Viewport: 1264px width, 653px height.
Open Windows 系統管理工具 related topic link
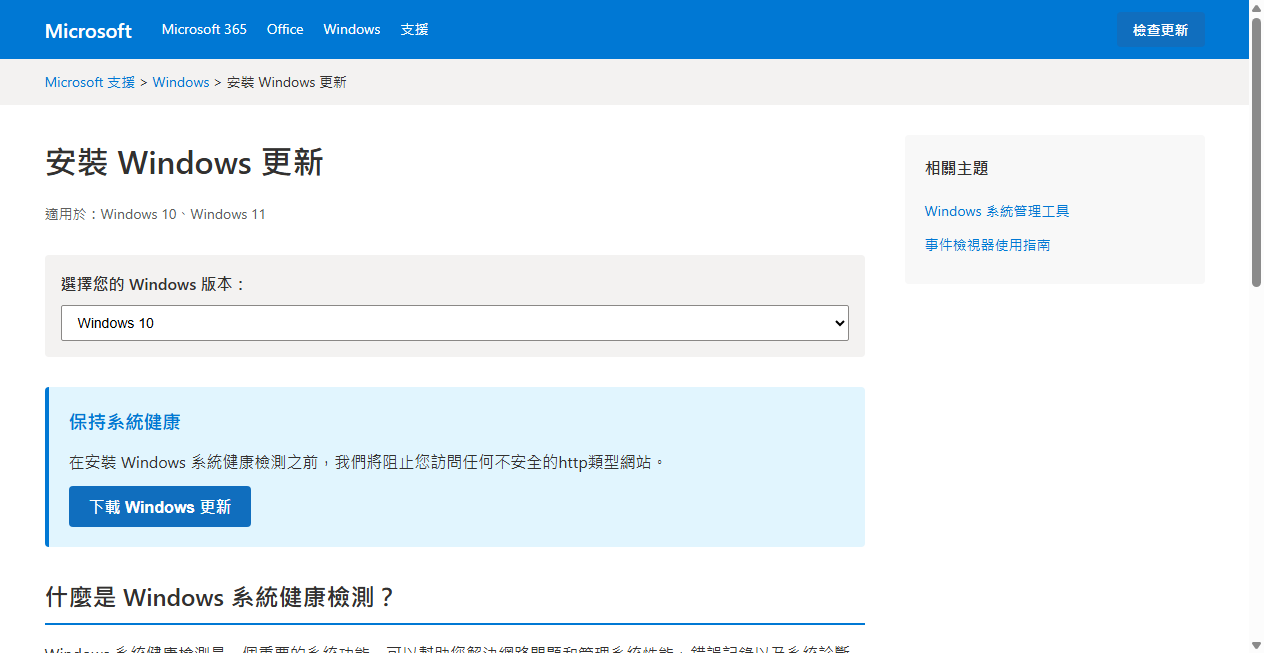click(997, 211)
